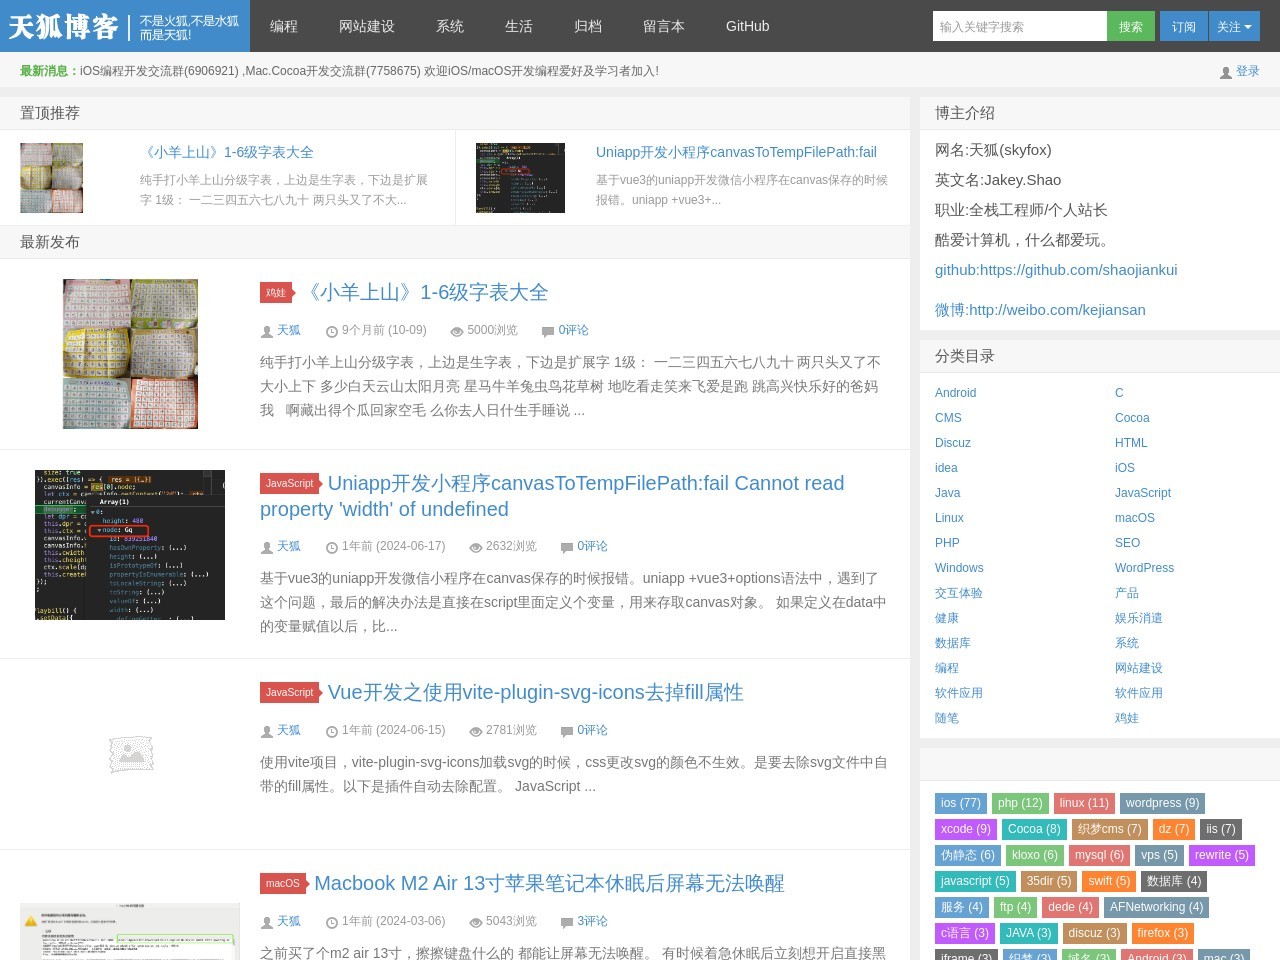The image size is (1280, 960).
Task: Click the placeholder image of the Vue post
Action: point(131,755)
